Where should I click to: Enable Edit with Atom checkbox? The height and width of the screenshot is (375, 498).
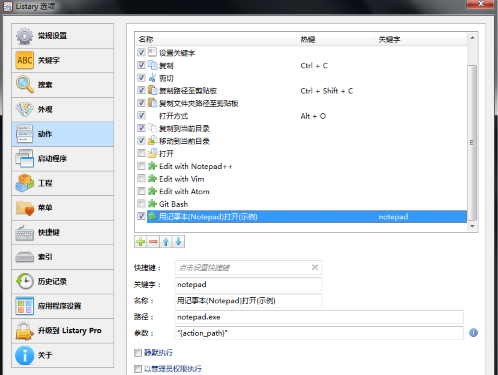click(141, 191)
